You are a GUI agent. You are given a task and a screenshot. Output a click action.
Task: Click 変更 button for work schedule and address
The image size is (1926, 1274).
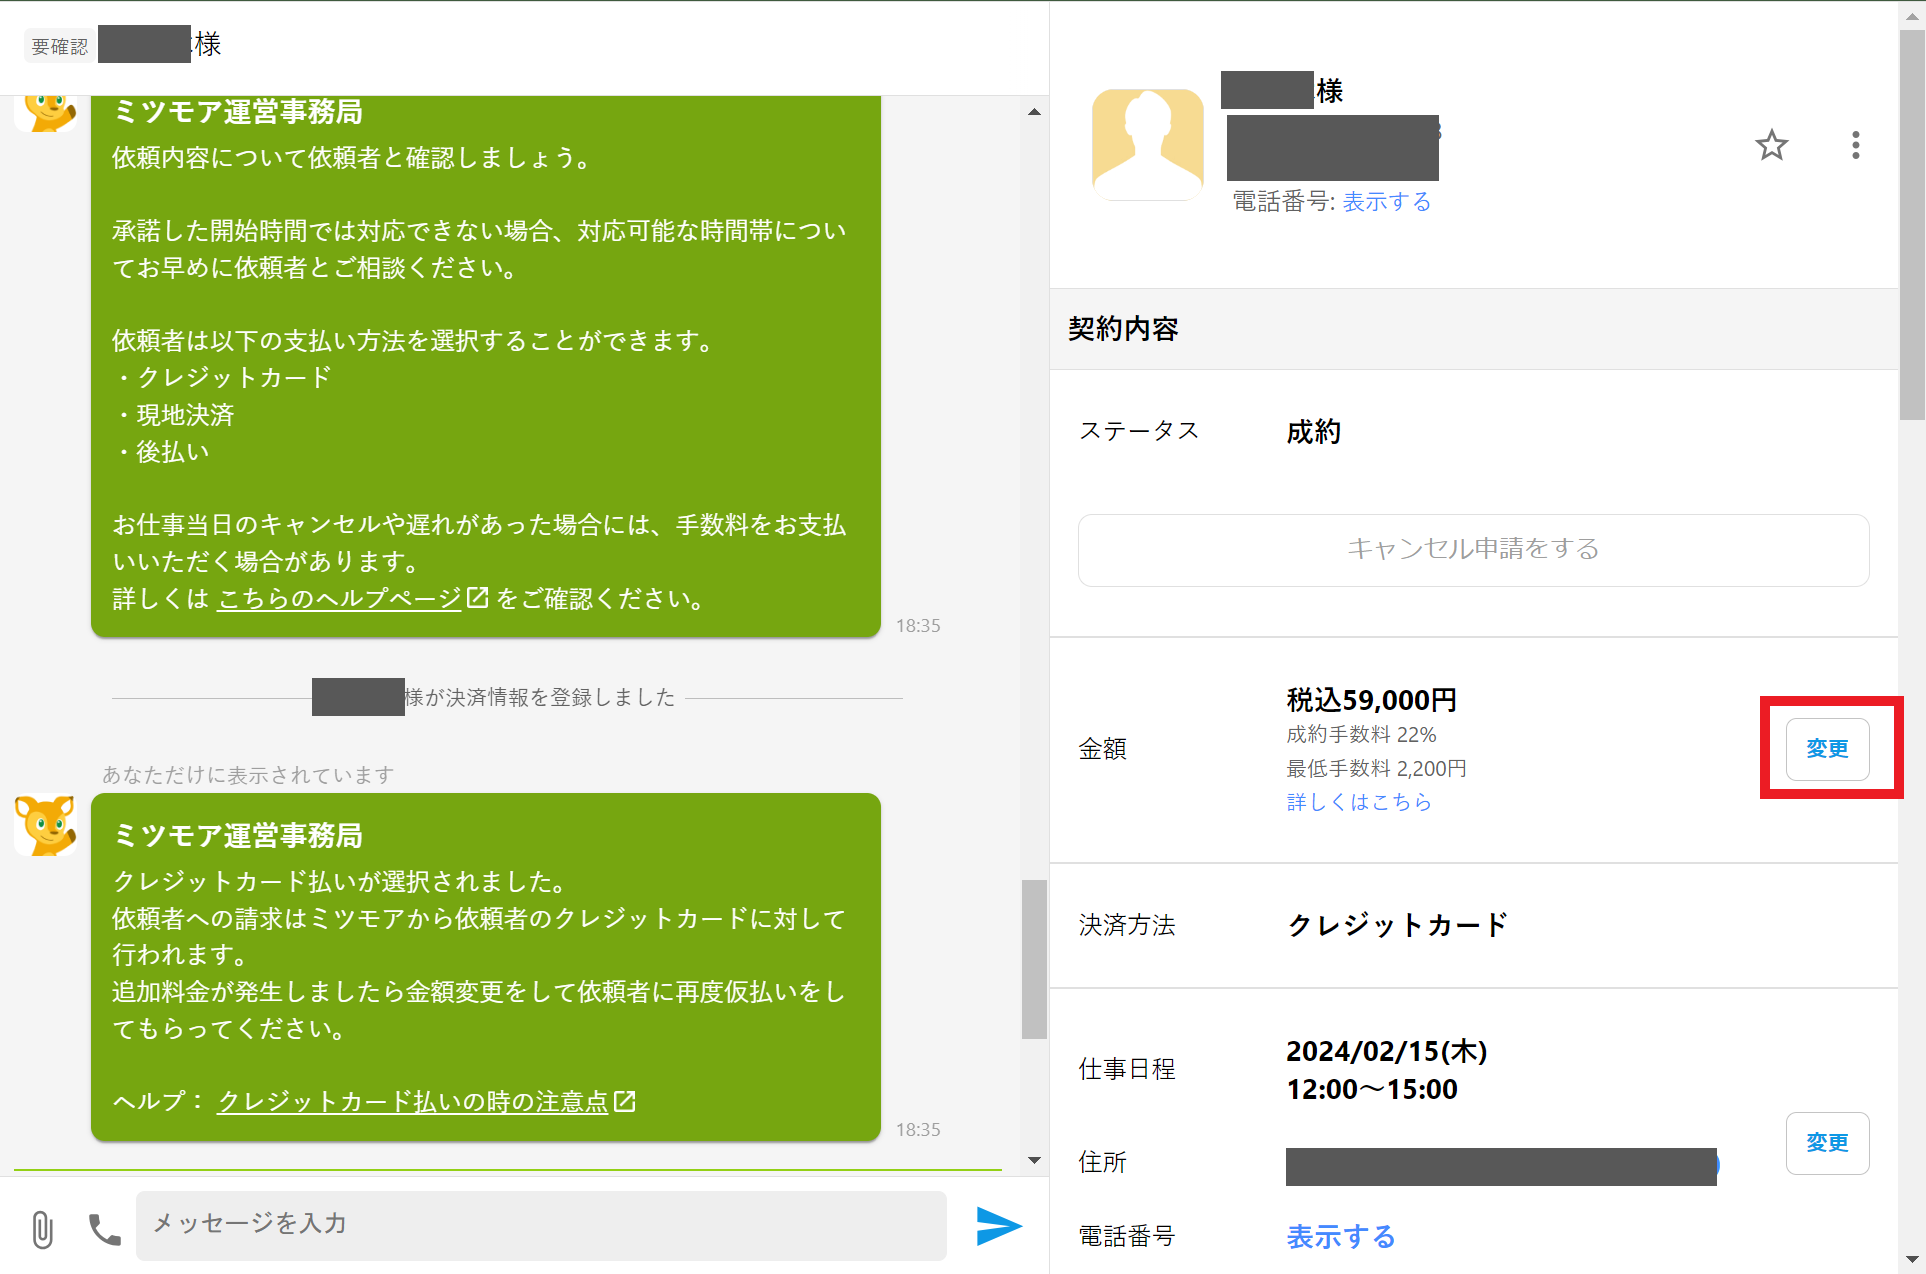[x=1827, y=1143]
